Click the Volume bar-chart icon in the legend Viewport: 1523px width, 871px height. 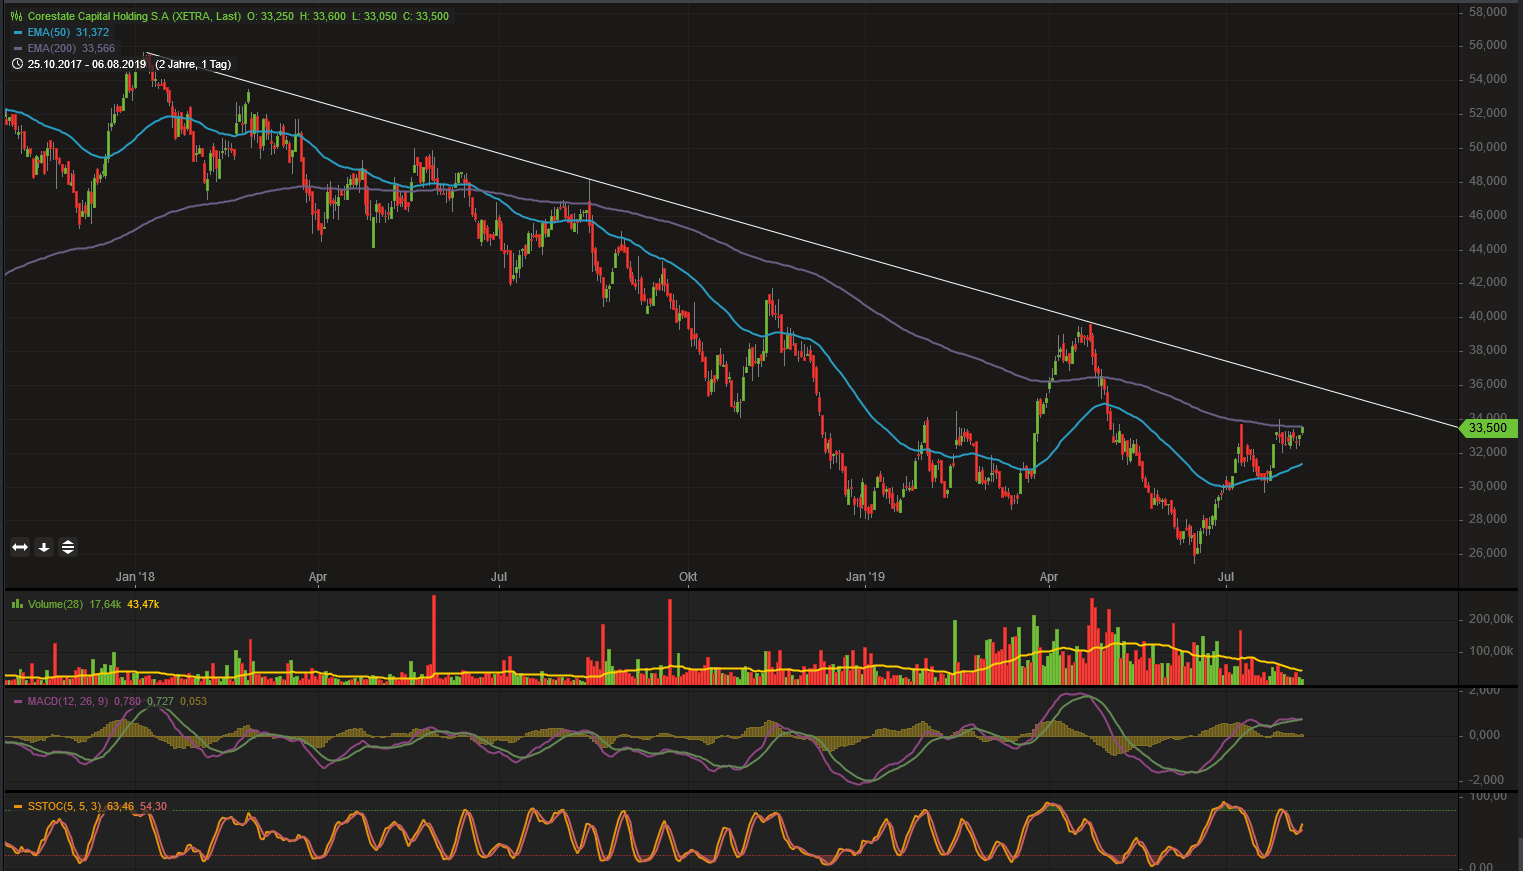click(16, 604)
